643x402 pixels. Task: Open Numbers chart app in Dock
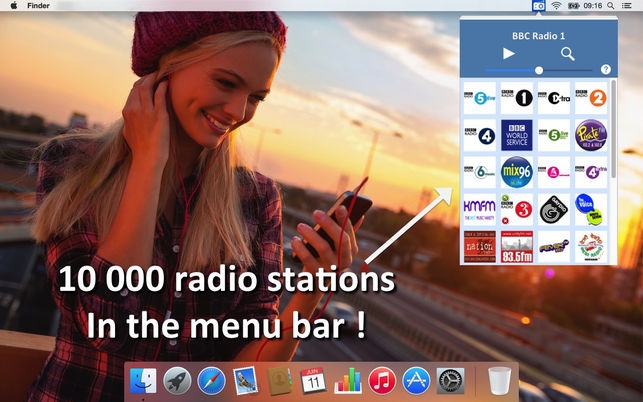[x=348, y=381]
